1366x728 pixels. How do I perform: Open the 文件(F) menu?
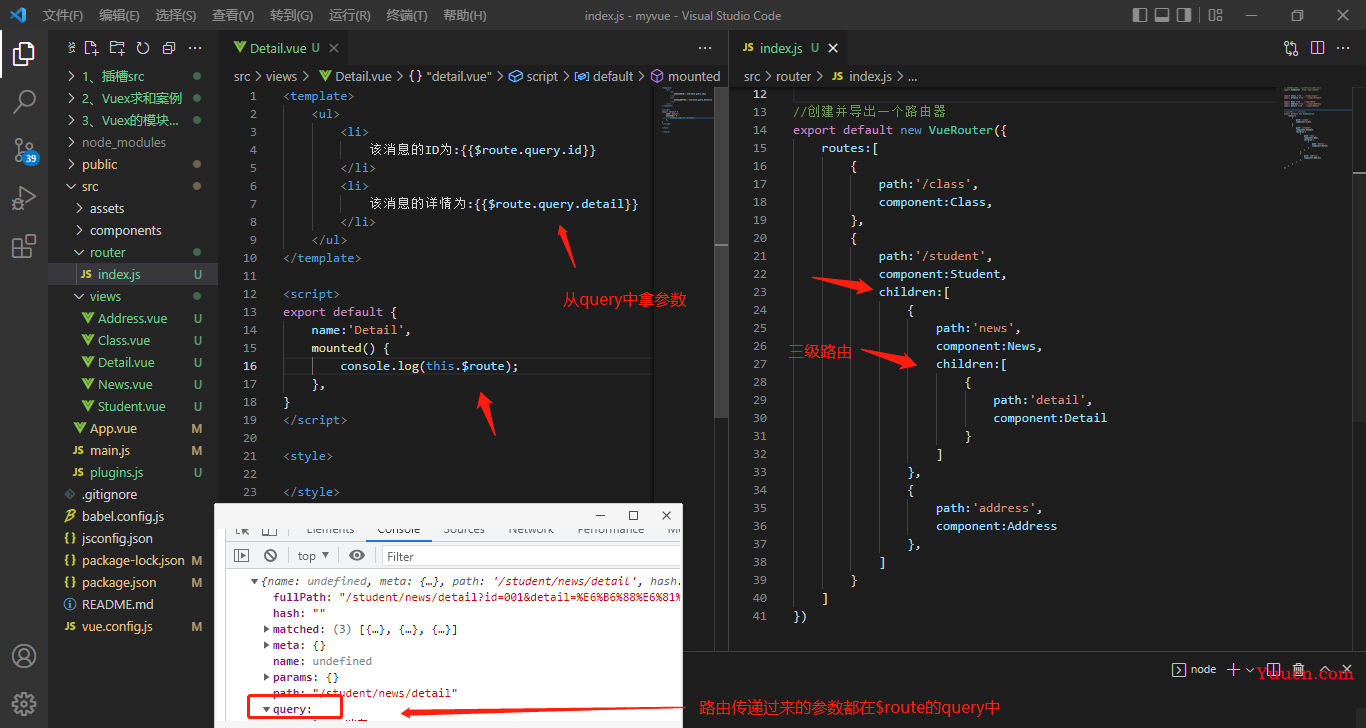coord(63,15)
